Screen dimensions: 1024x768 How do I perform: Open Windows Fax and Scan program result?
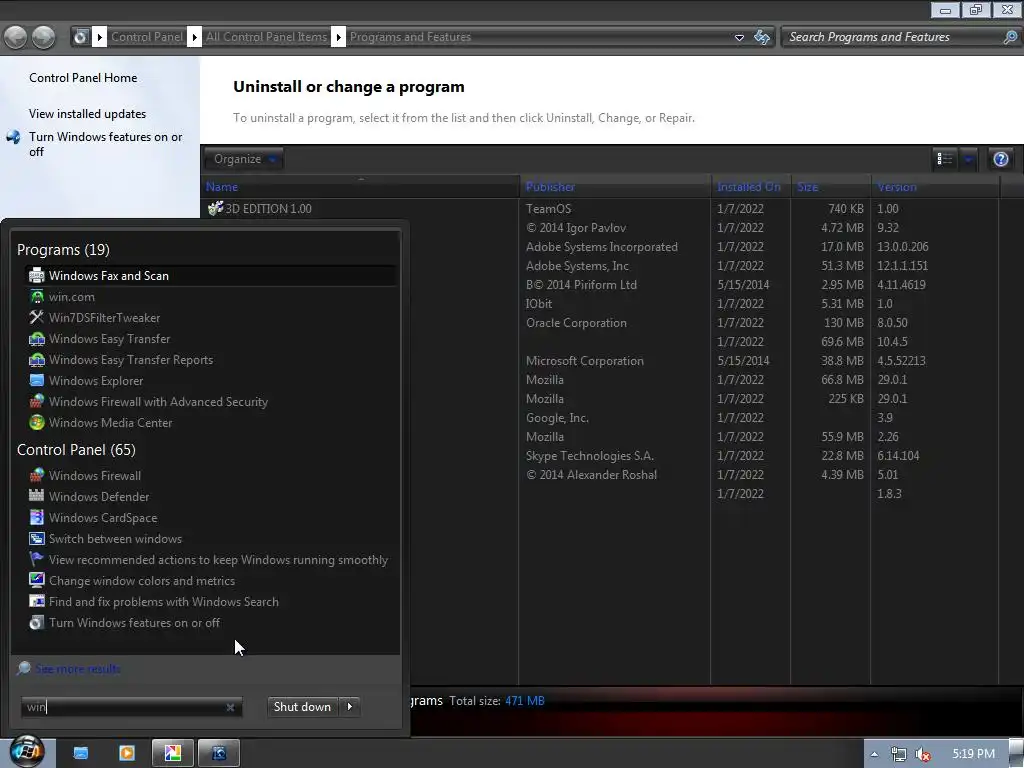(x=210, y=276)
